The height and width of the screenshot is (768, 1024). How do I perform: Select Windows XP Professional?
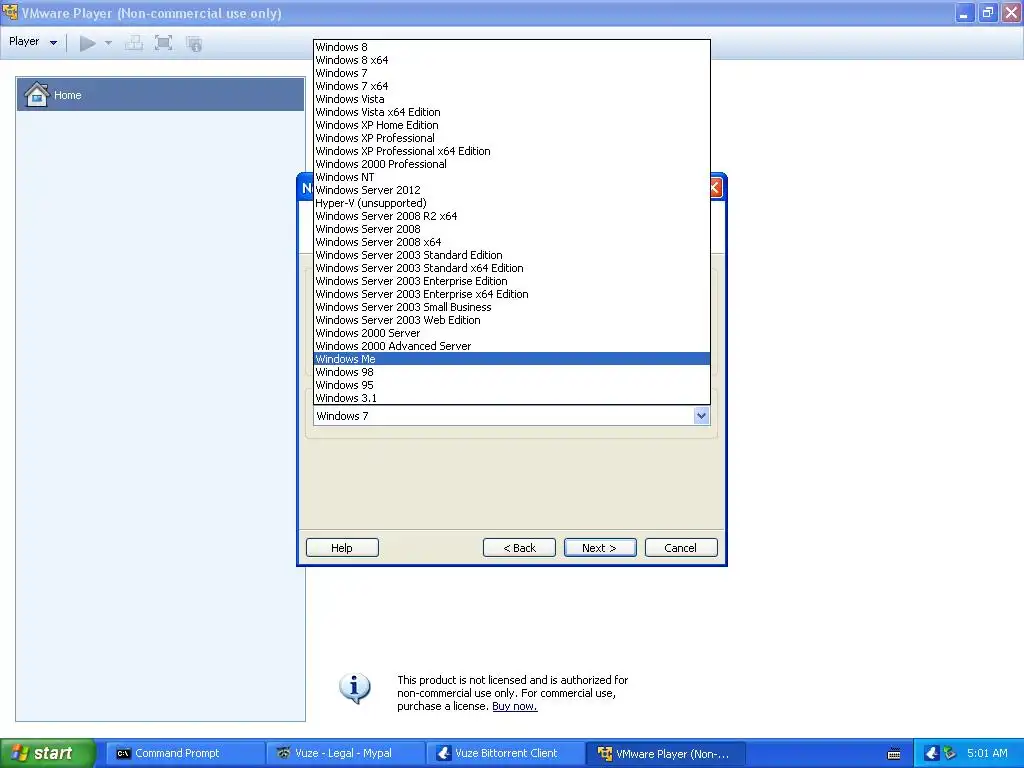coord(512,138)
